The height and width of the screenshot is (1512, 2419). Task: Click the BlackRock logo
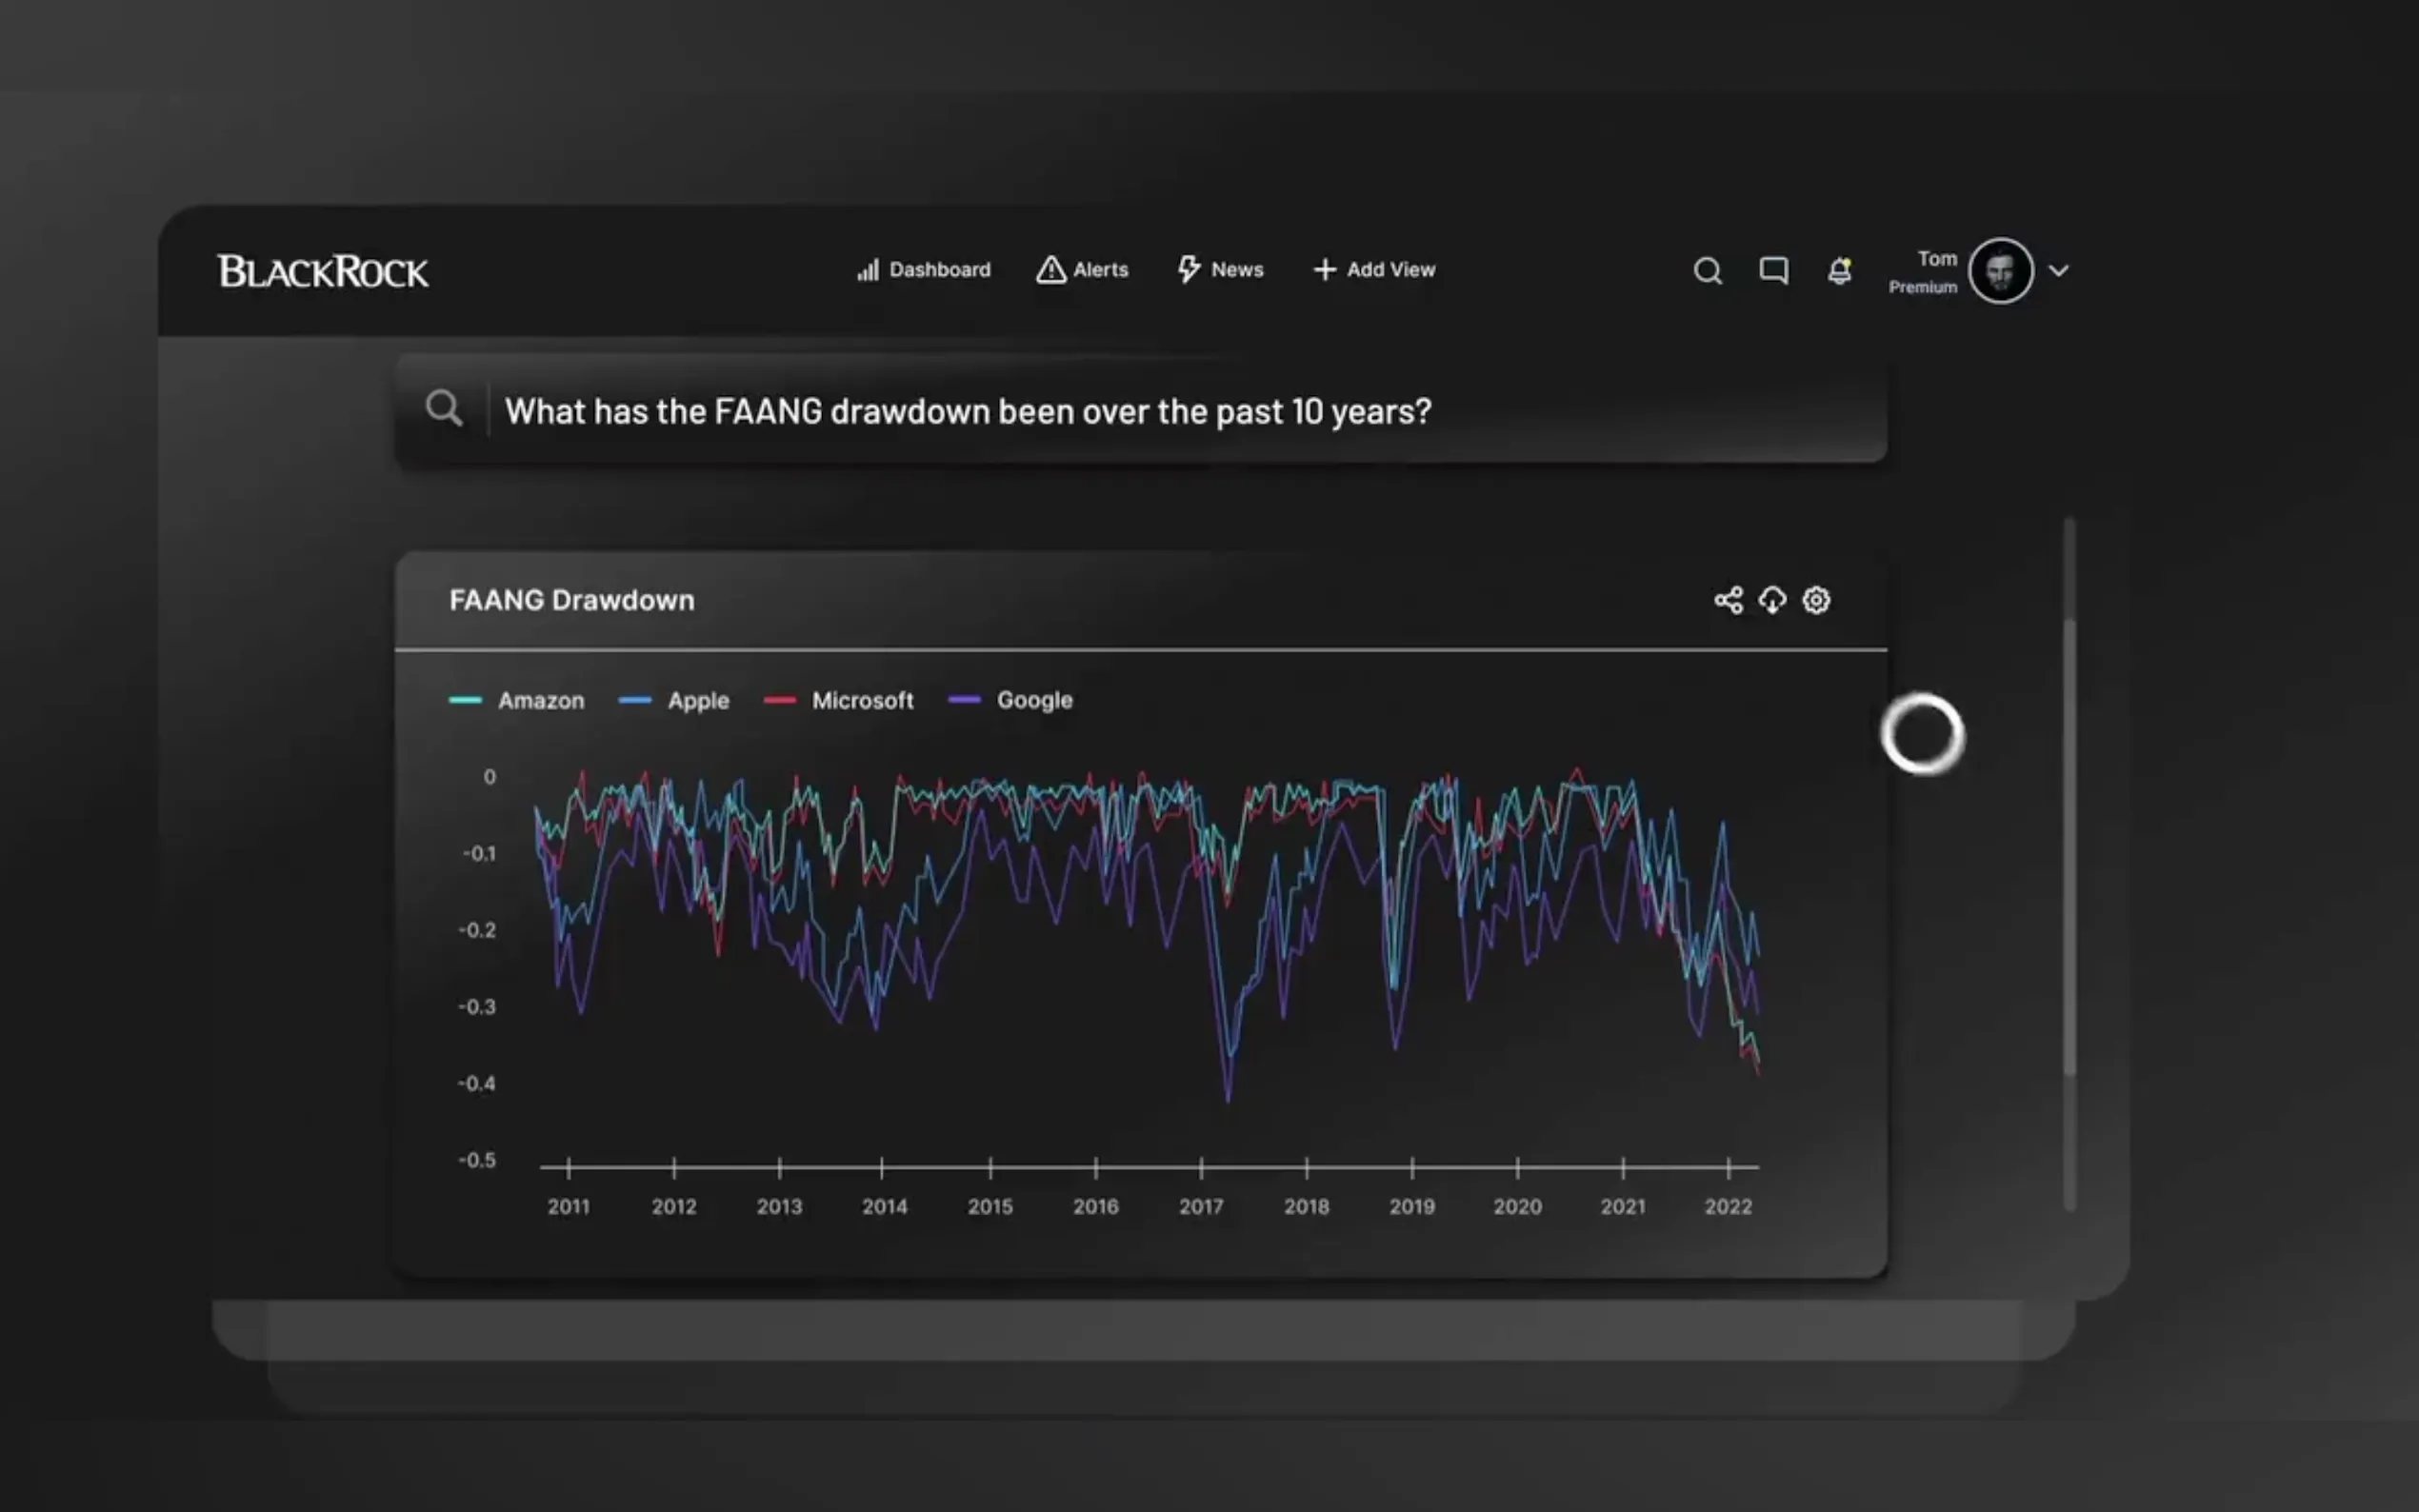(323, 271)
